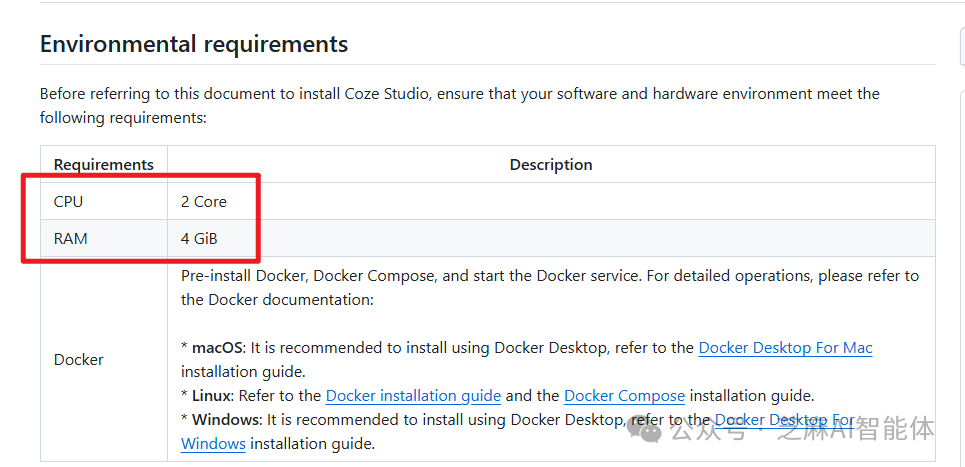Click the WeChat logo icon in the watermark
Screen dimensions: 965x467
point(650,429)
